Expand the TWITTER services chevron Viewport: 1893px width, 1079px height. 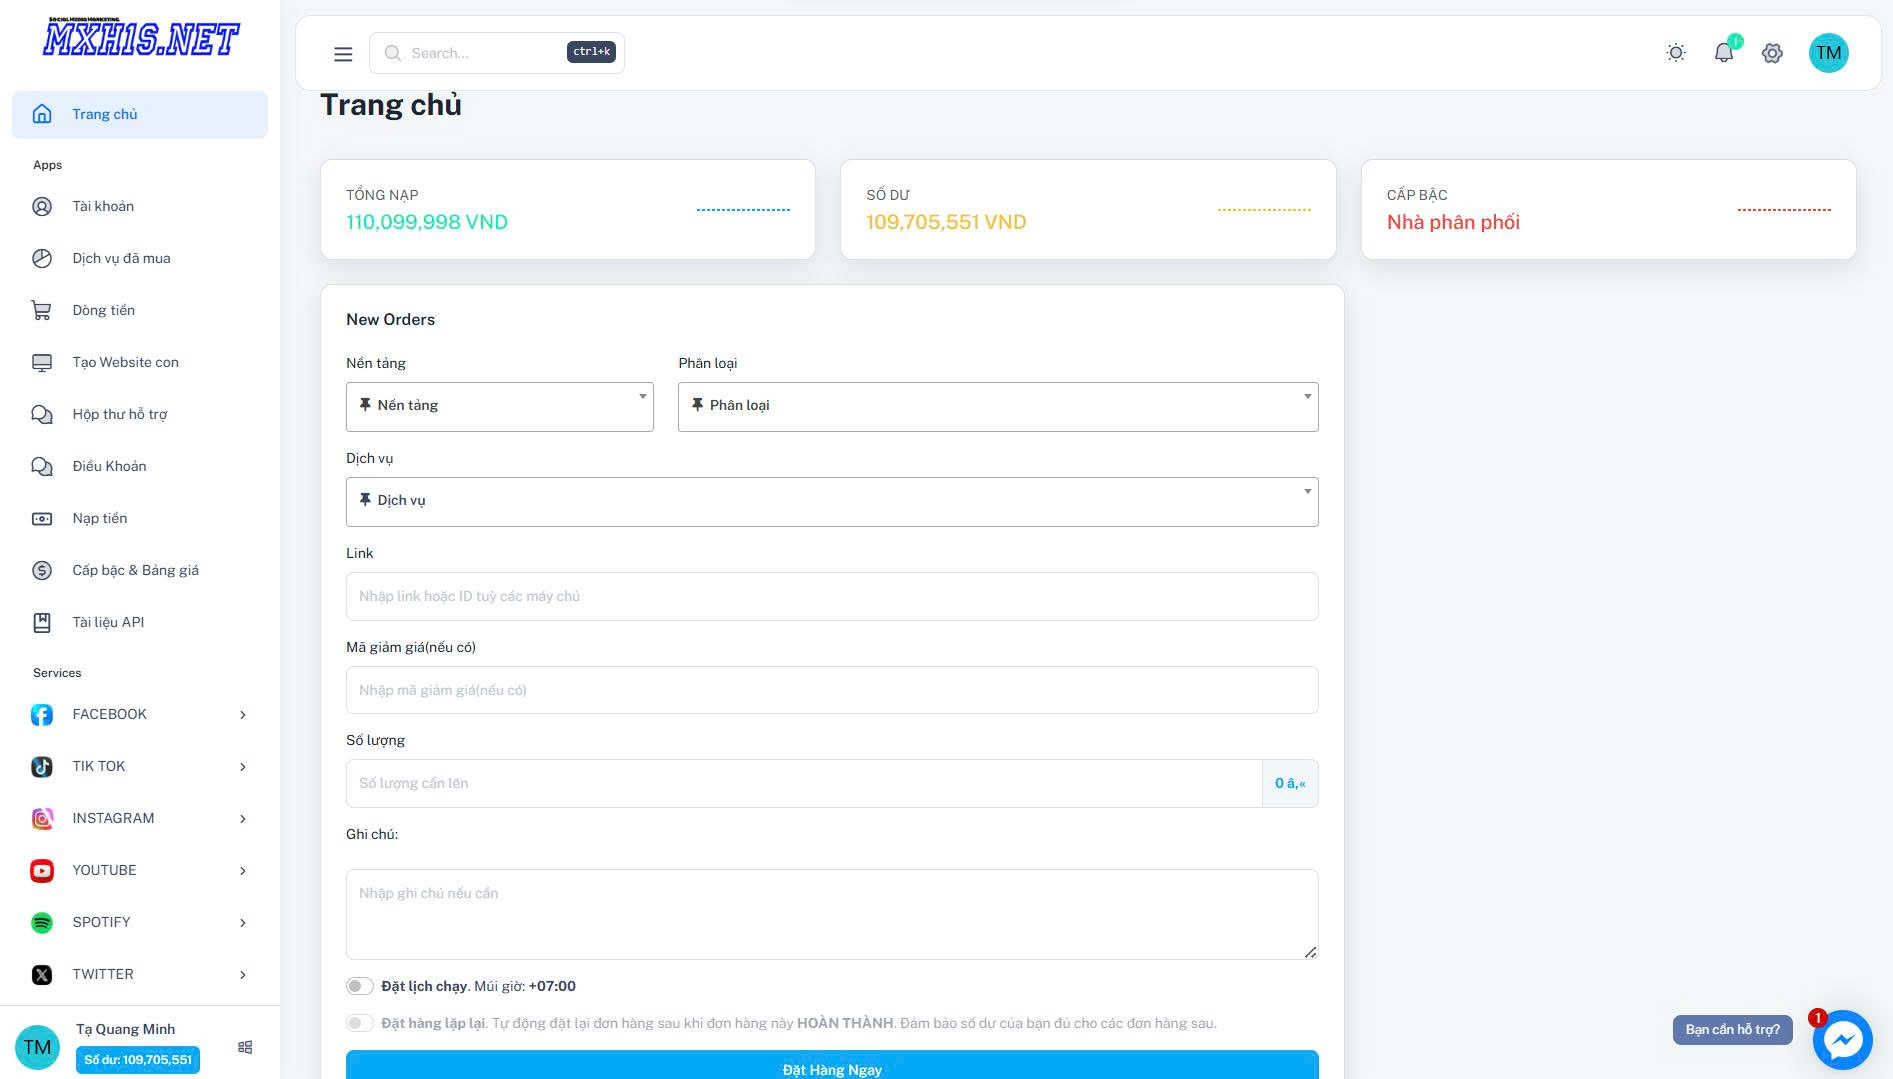click(243, 974)
